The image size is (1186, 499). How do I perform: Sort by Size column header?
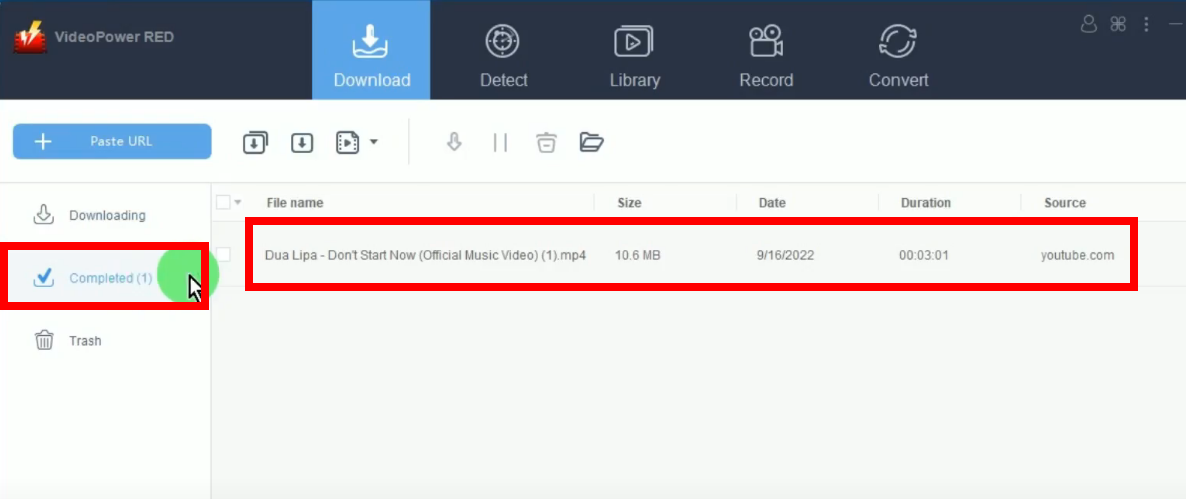(629, 203)
